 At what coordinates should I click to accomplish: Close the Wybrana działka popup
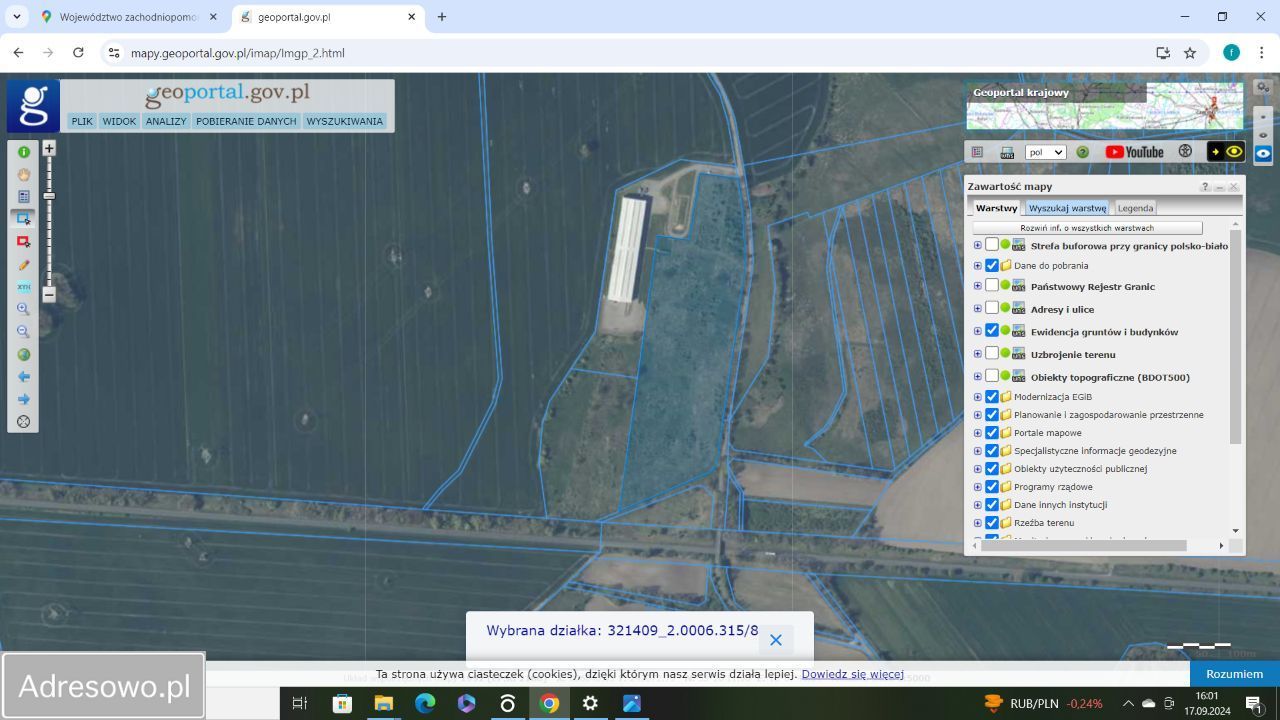pos(776,640)
